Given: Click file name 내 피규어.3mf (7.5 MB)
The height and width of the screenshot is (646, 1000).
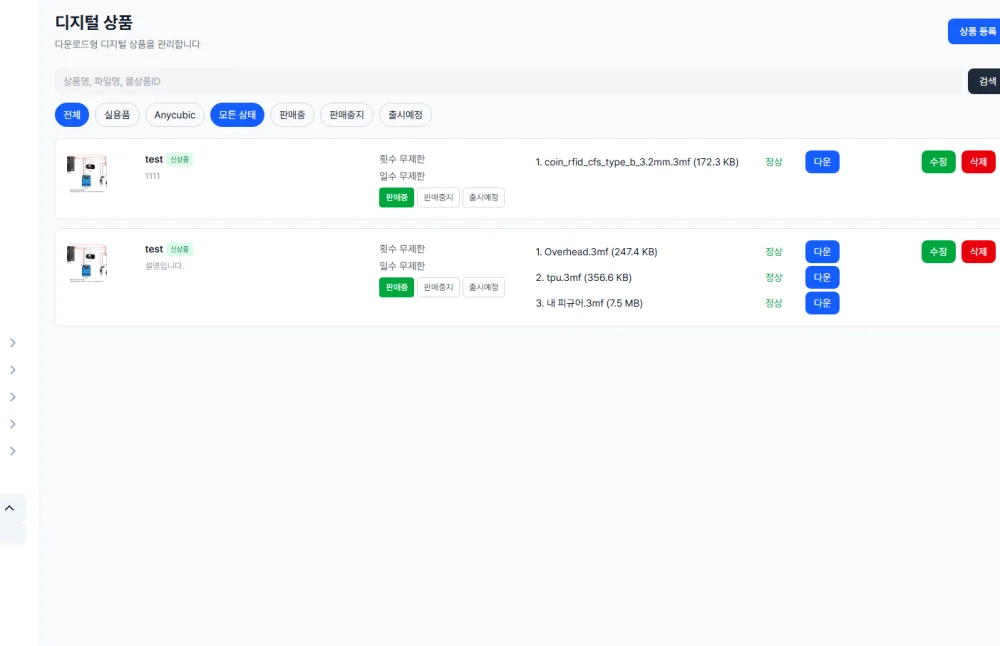Looking at the screenshot, I should (x=589, y=303).
